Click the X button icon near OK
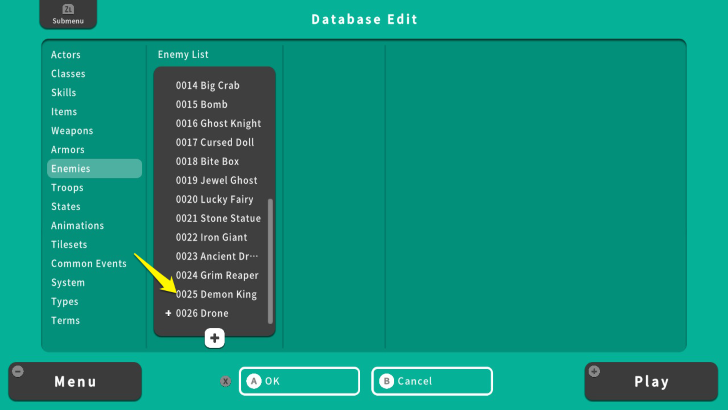The width and height of the screenshot is (728, 410). pos(226,381)
